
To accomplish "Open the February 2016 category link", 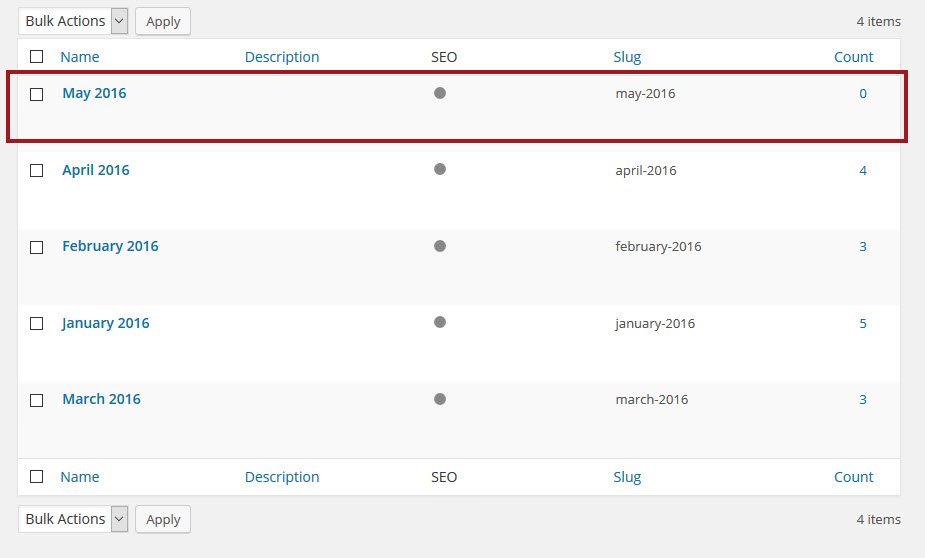I will [x=110, y=246].
